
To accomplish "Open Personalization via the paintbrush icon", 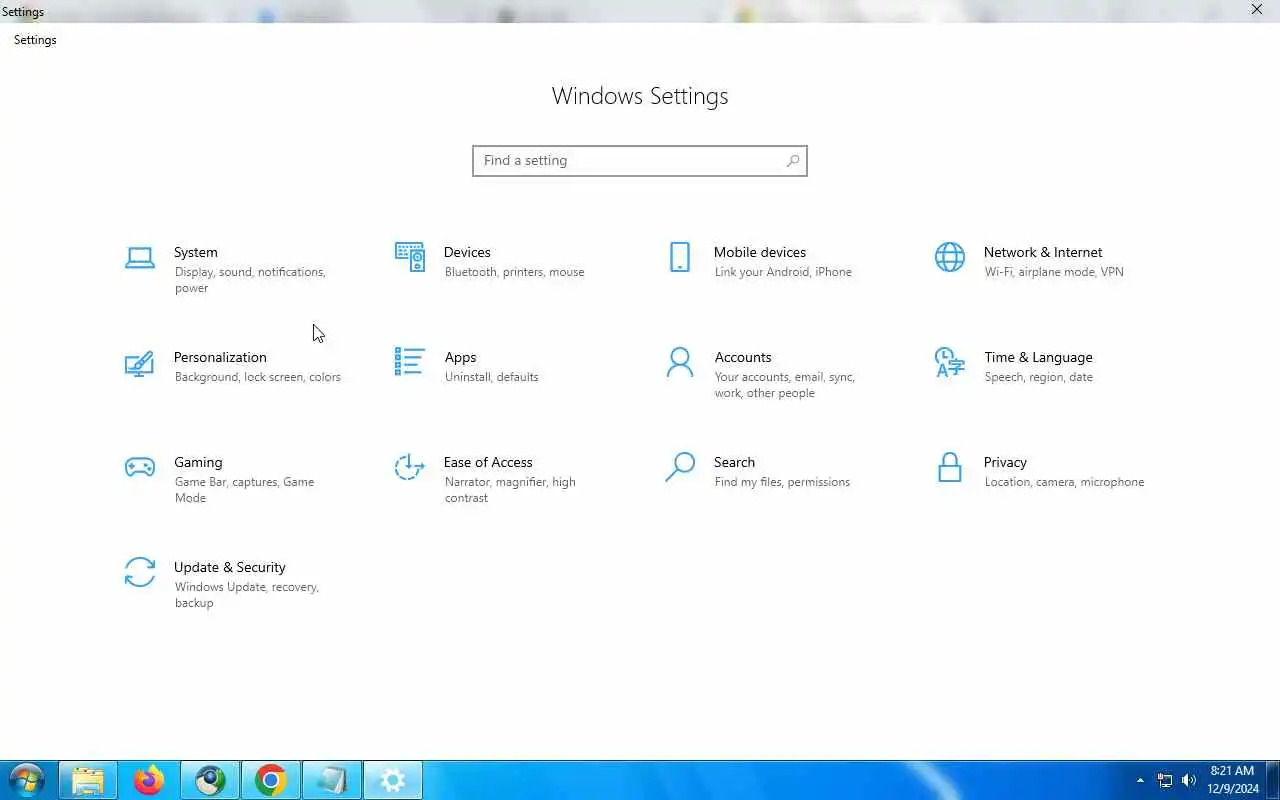I will (x=140, y=363).
